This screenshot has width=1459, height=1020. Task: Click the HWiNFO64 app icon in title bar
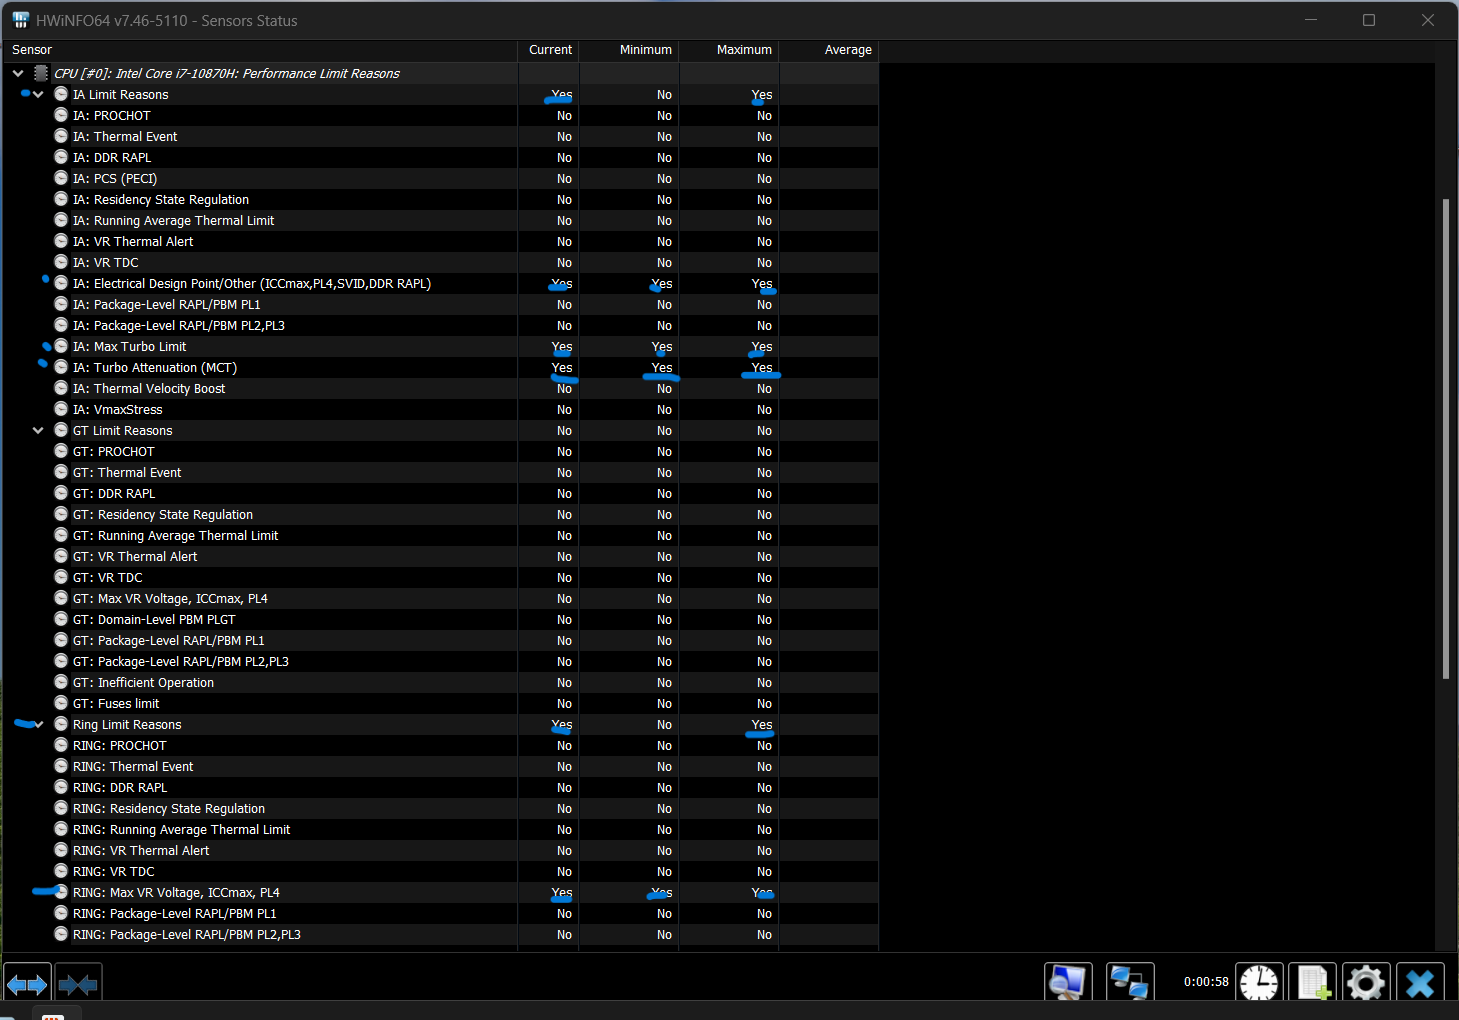[20, 20]
